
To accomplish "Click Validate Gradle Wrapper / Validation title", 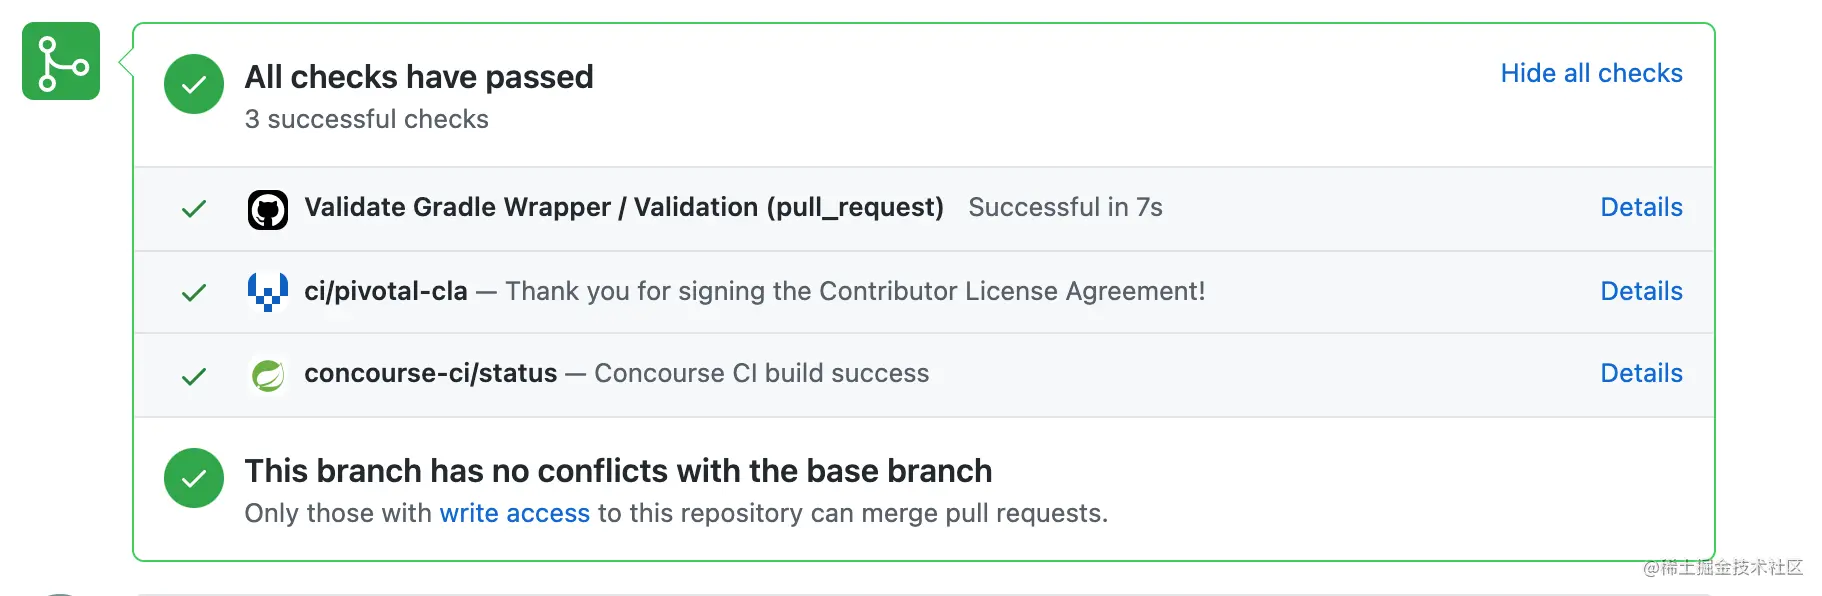I will (624, 207).
